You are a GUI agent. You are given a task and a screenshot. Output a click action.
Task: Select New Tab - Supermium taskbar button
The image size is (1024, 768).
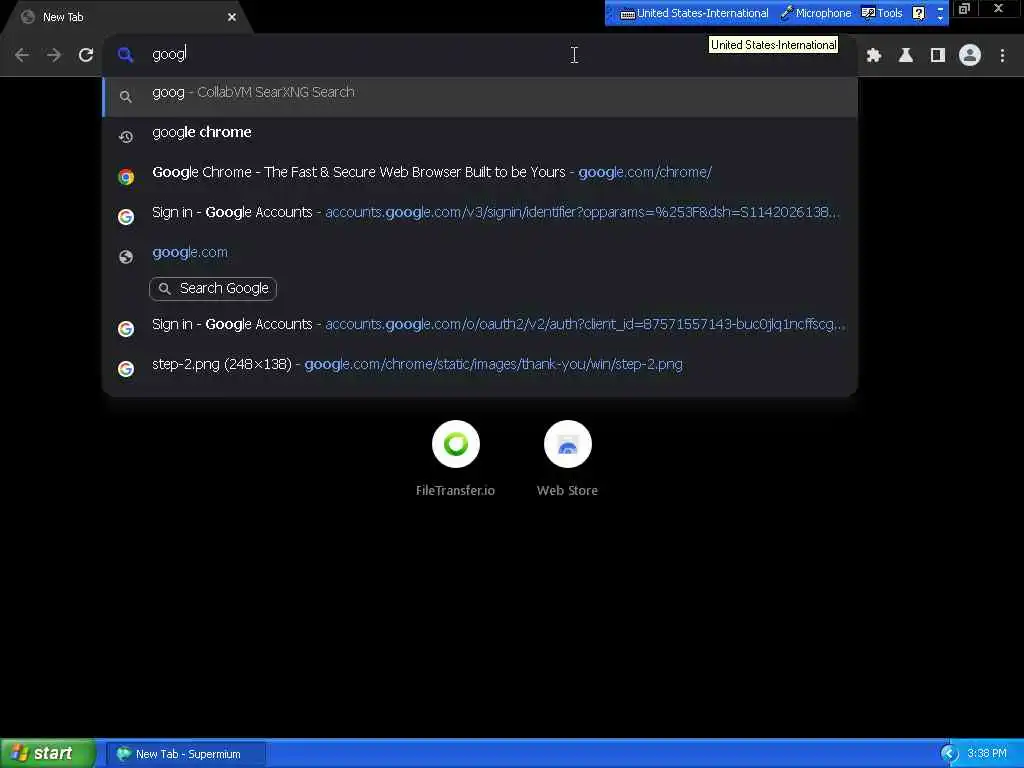click(186, 754)
